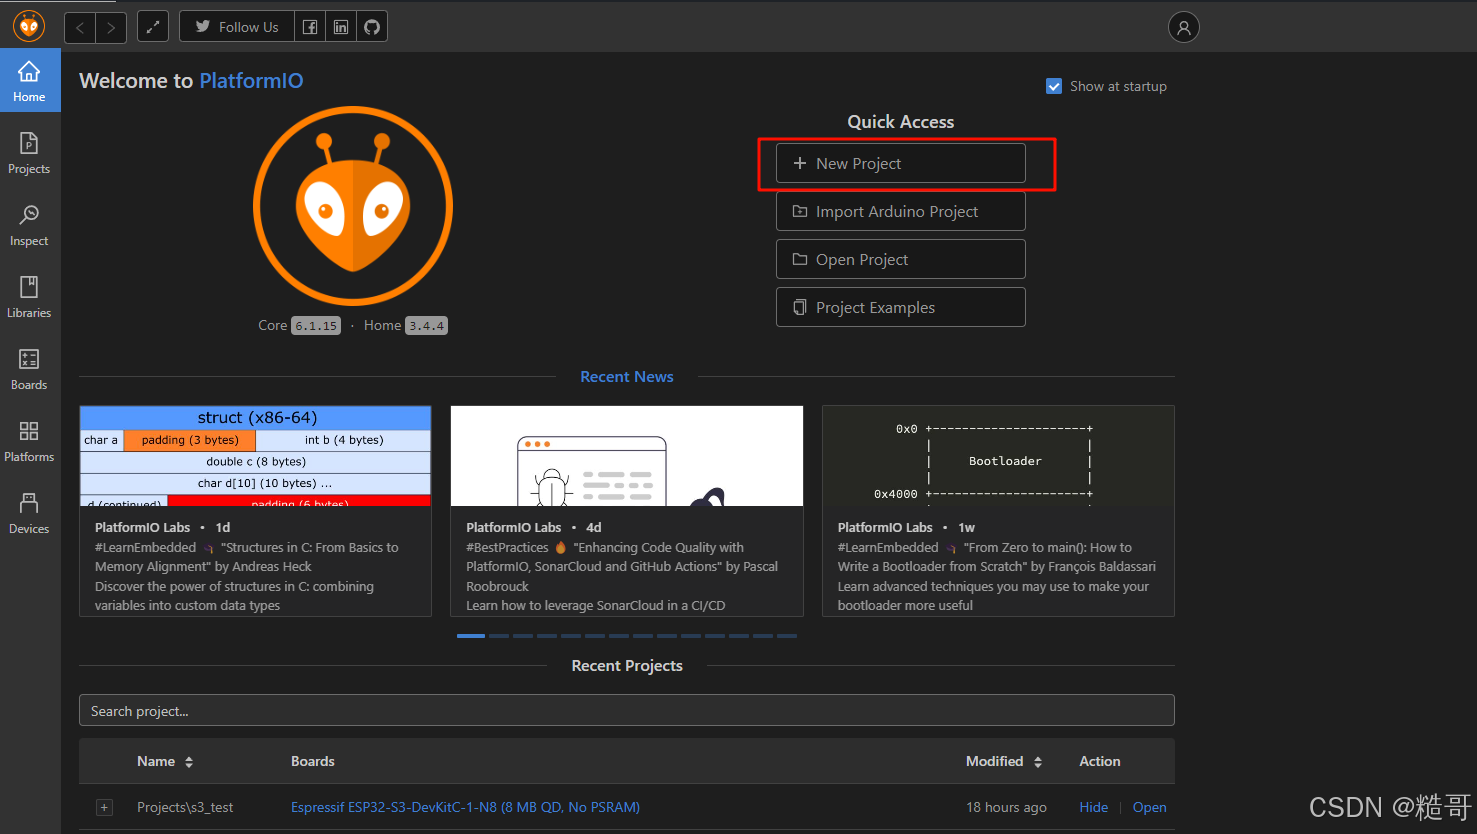The image size is (1477, 834).
Task: Sort projects by Name column arrows
Action: coord(189,762)
